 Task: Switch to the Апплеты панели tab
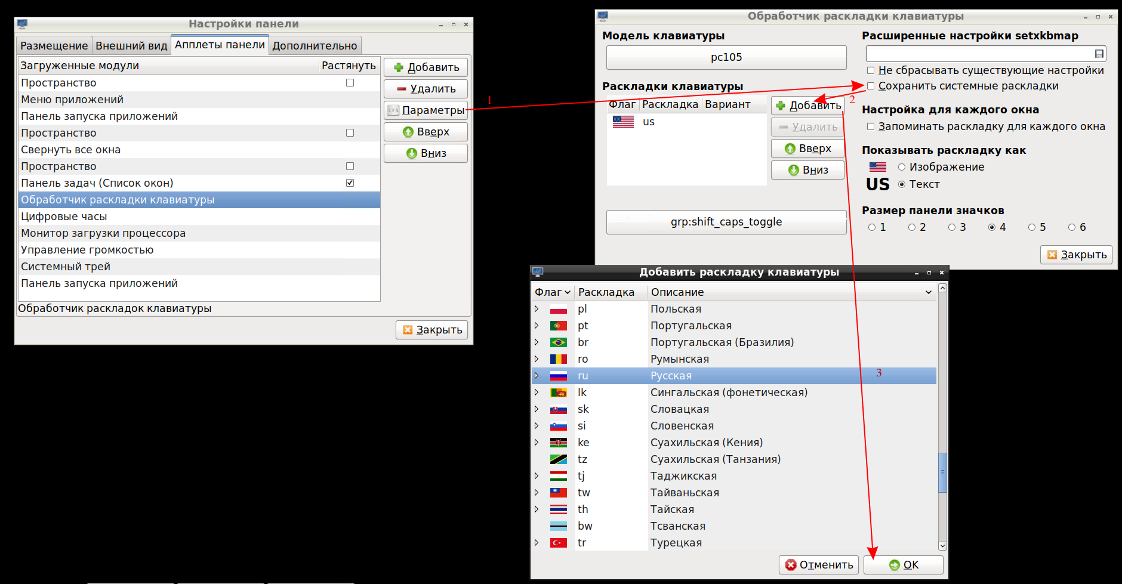(x=220, y=44)
